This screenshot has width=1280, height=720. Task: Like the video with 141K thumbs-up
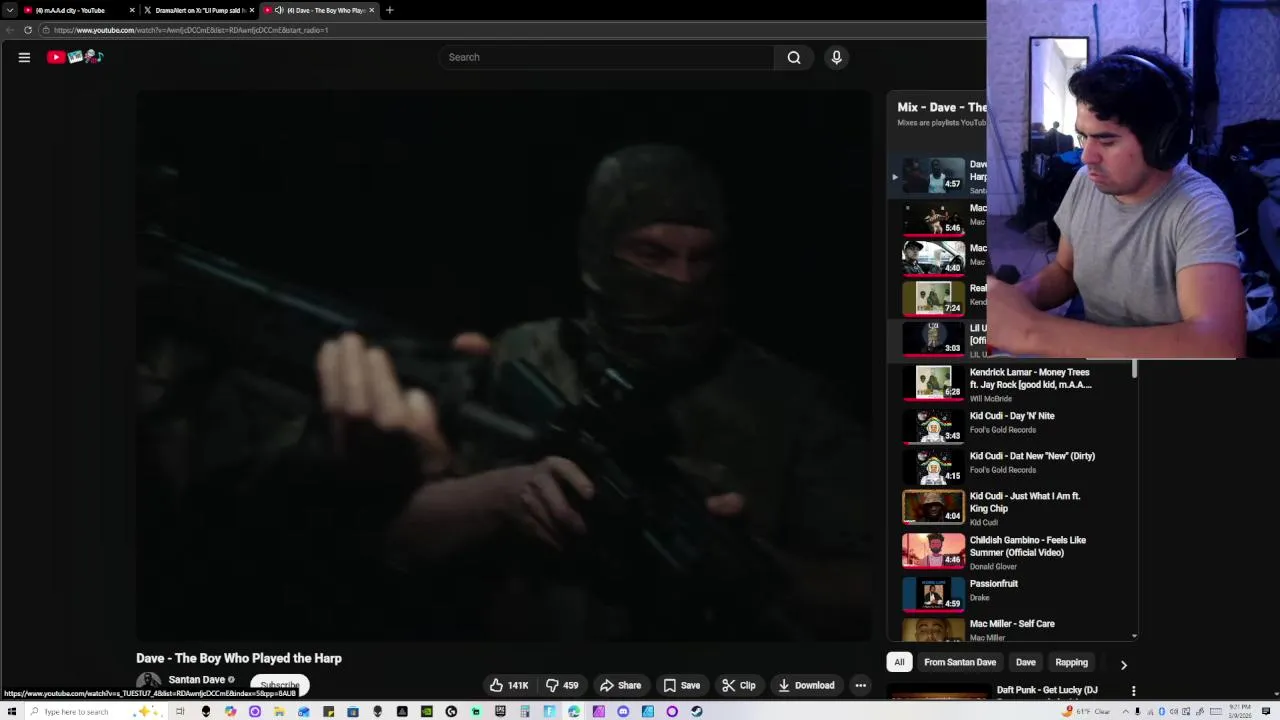(509, 685)
